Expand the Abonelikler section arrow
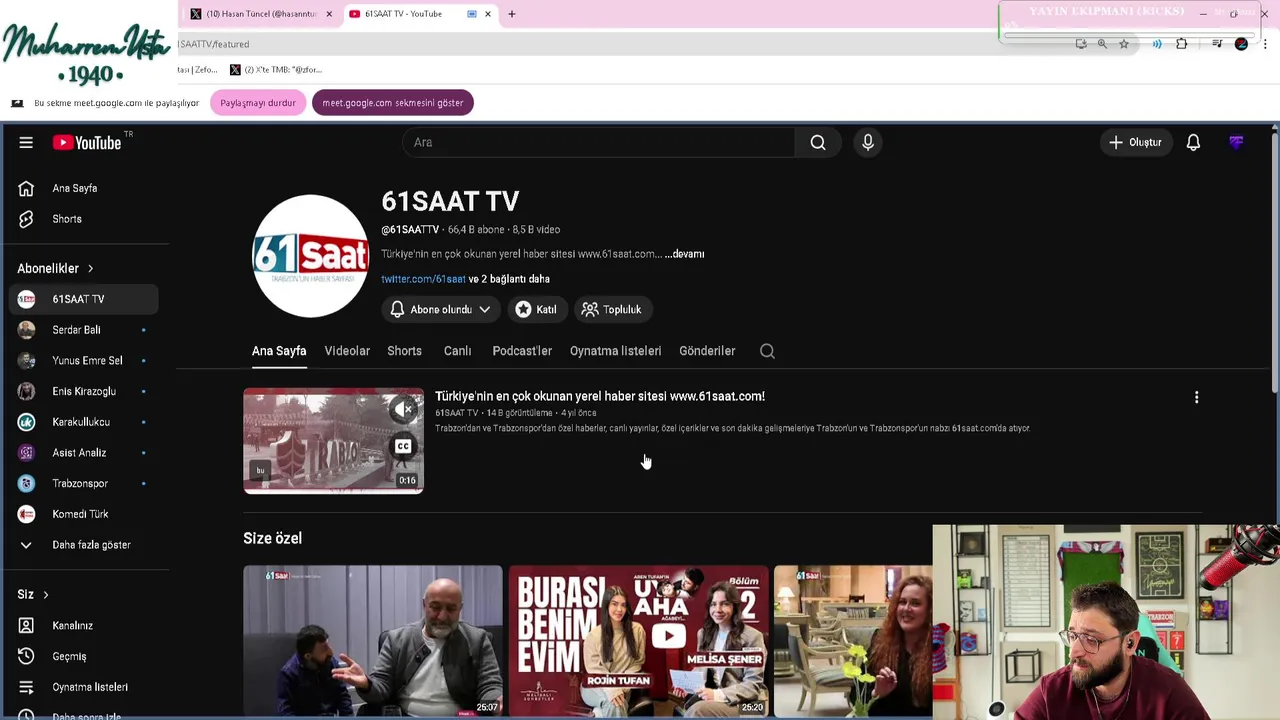 point(90,269)
